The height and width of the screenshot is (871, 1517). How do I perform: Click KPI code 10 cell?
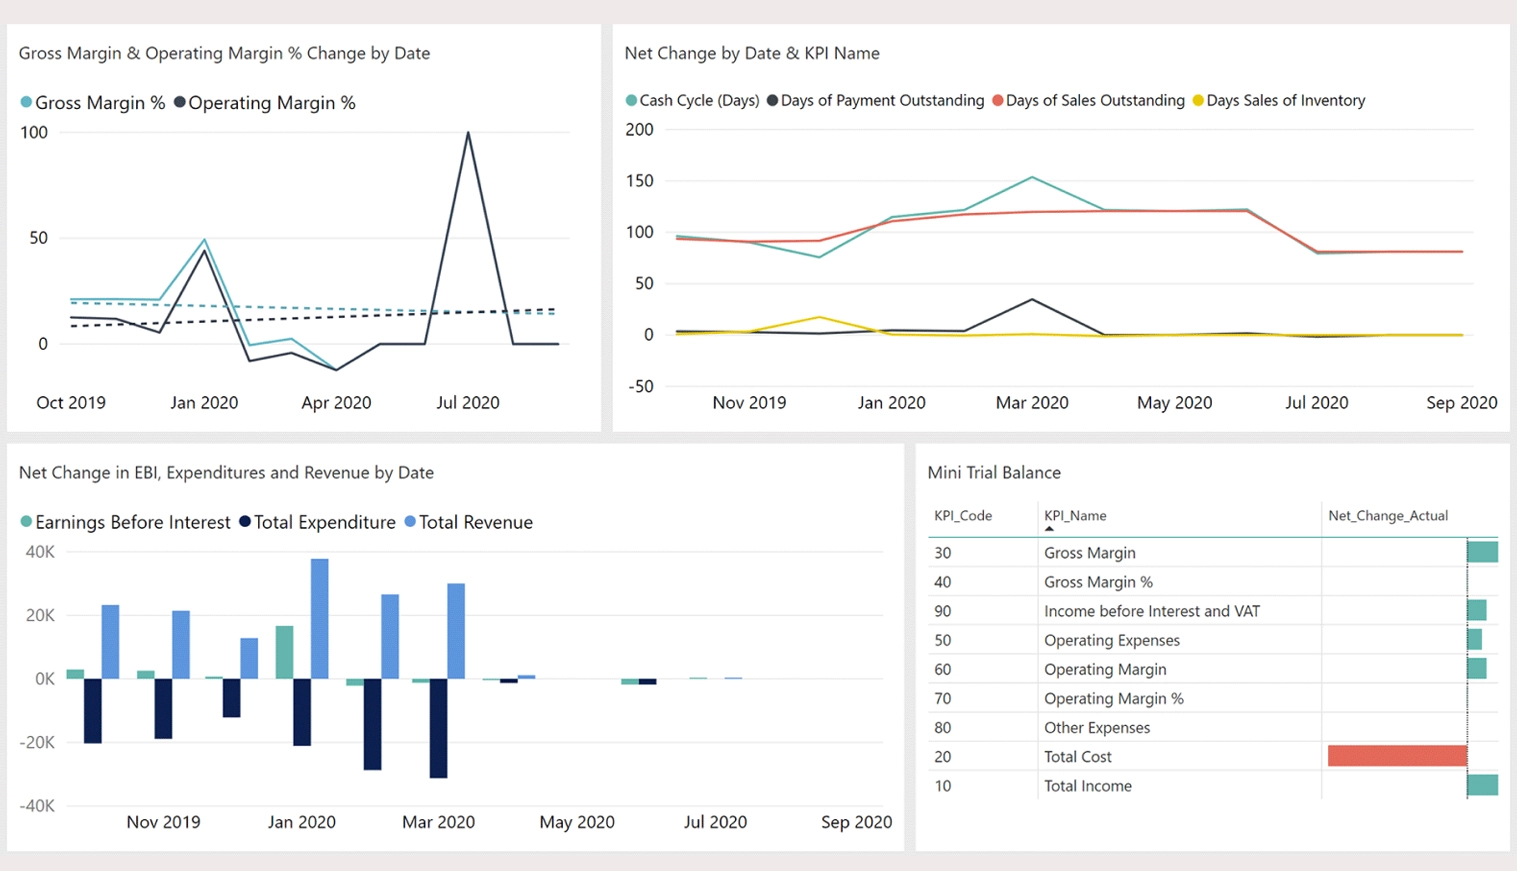[943, 786]
